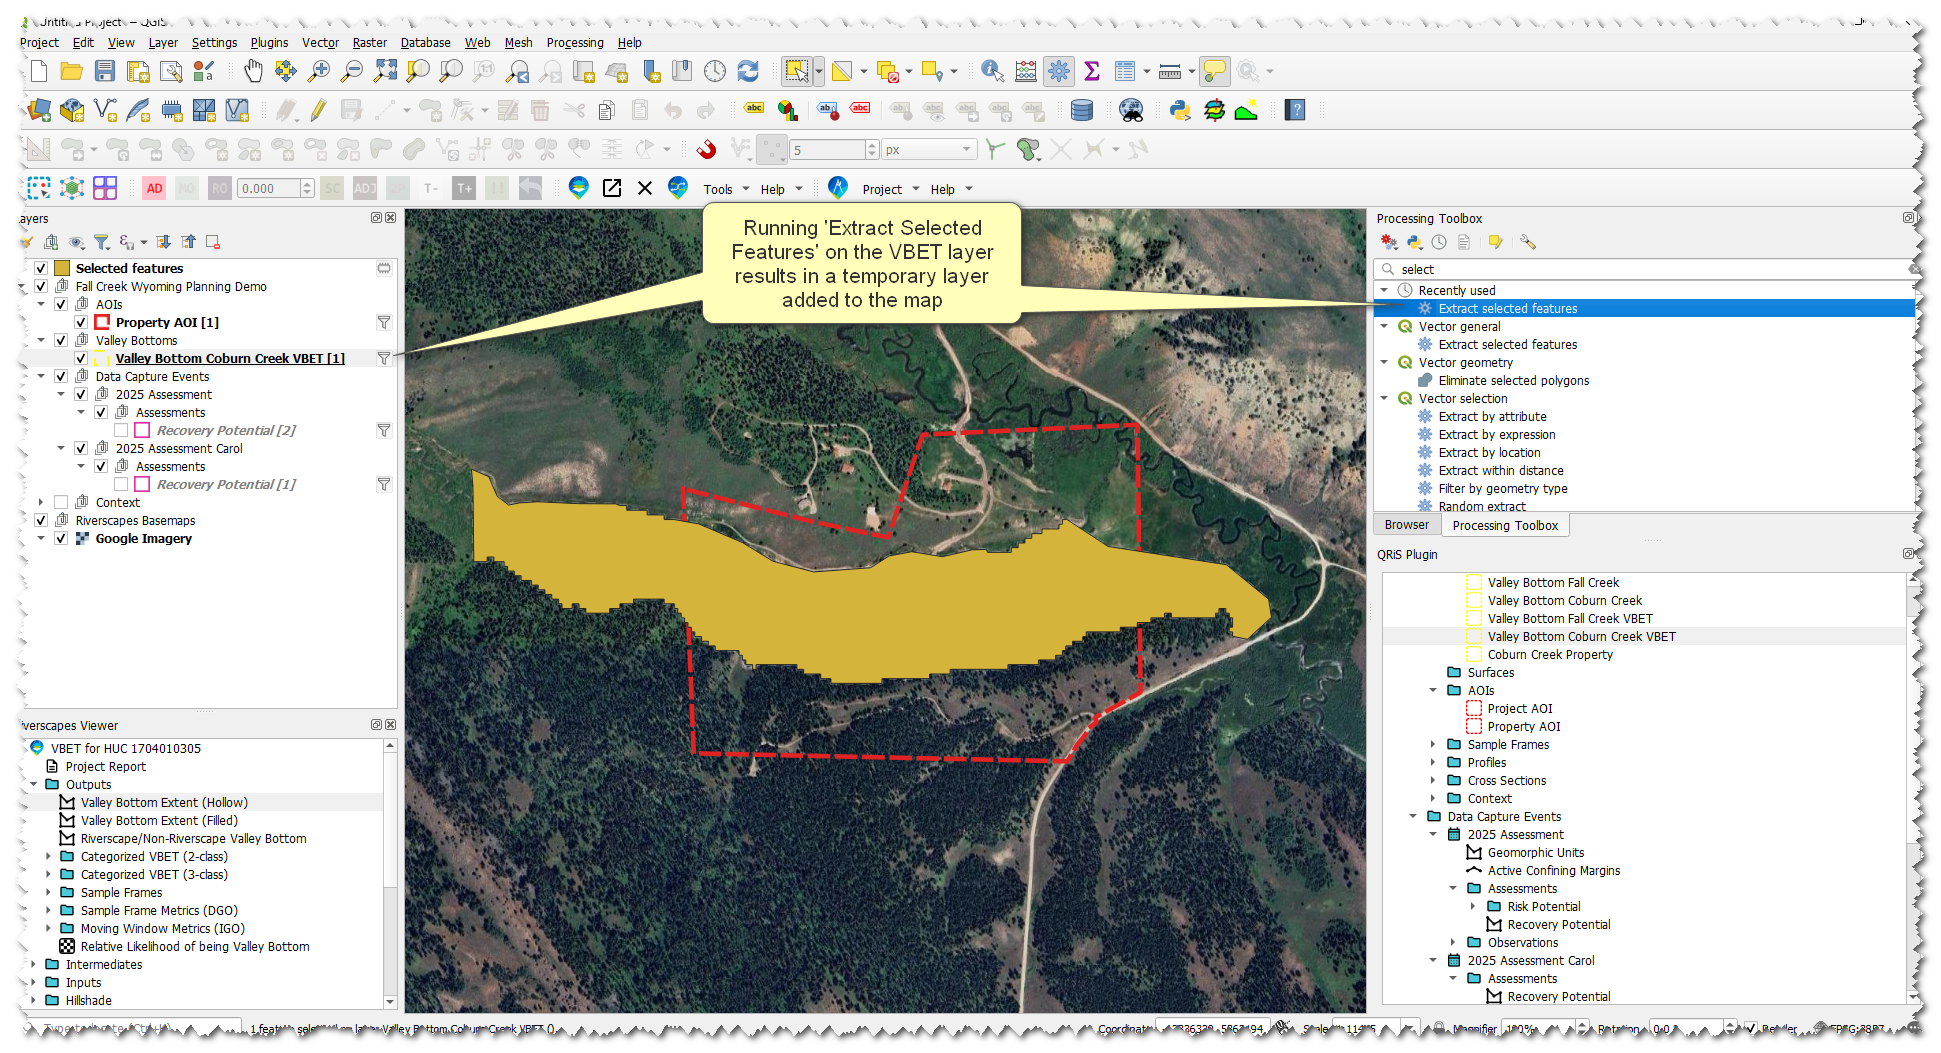This screenshot has height=1053, width=1941.
Task: Uncheck the Google Imagery layer checkbox
Action: pyautogui.click(x=61, y=538)
